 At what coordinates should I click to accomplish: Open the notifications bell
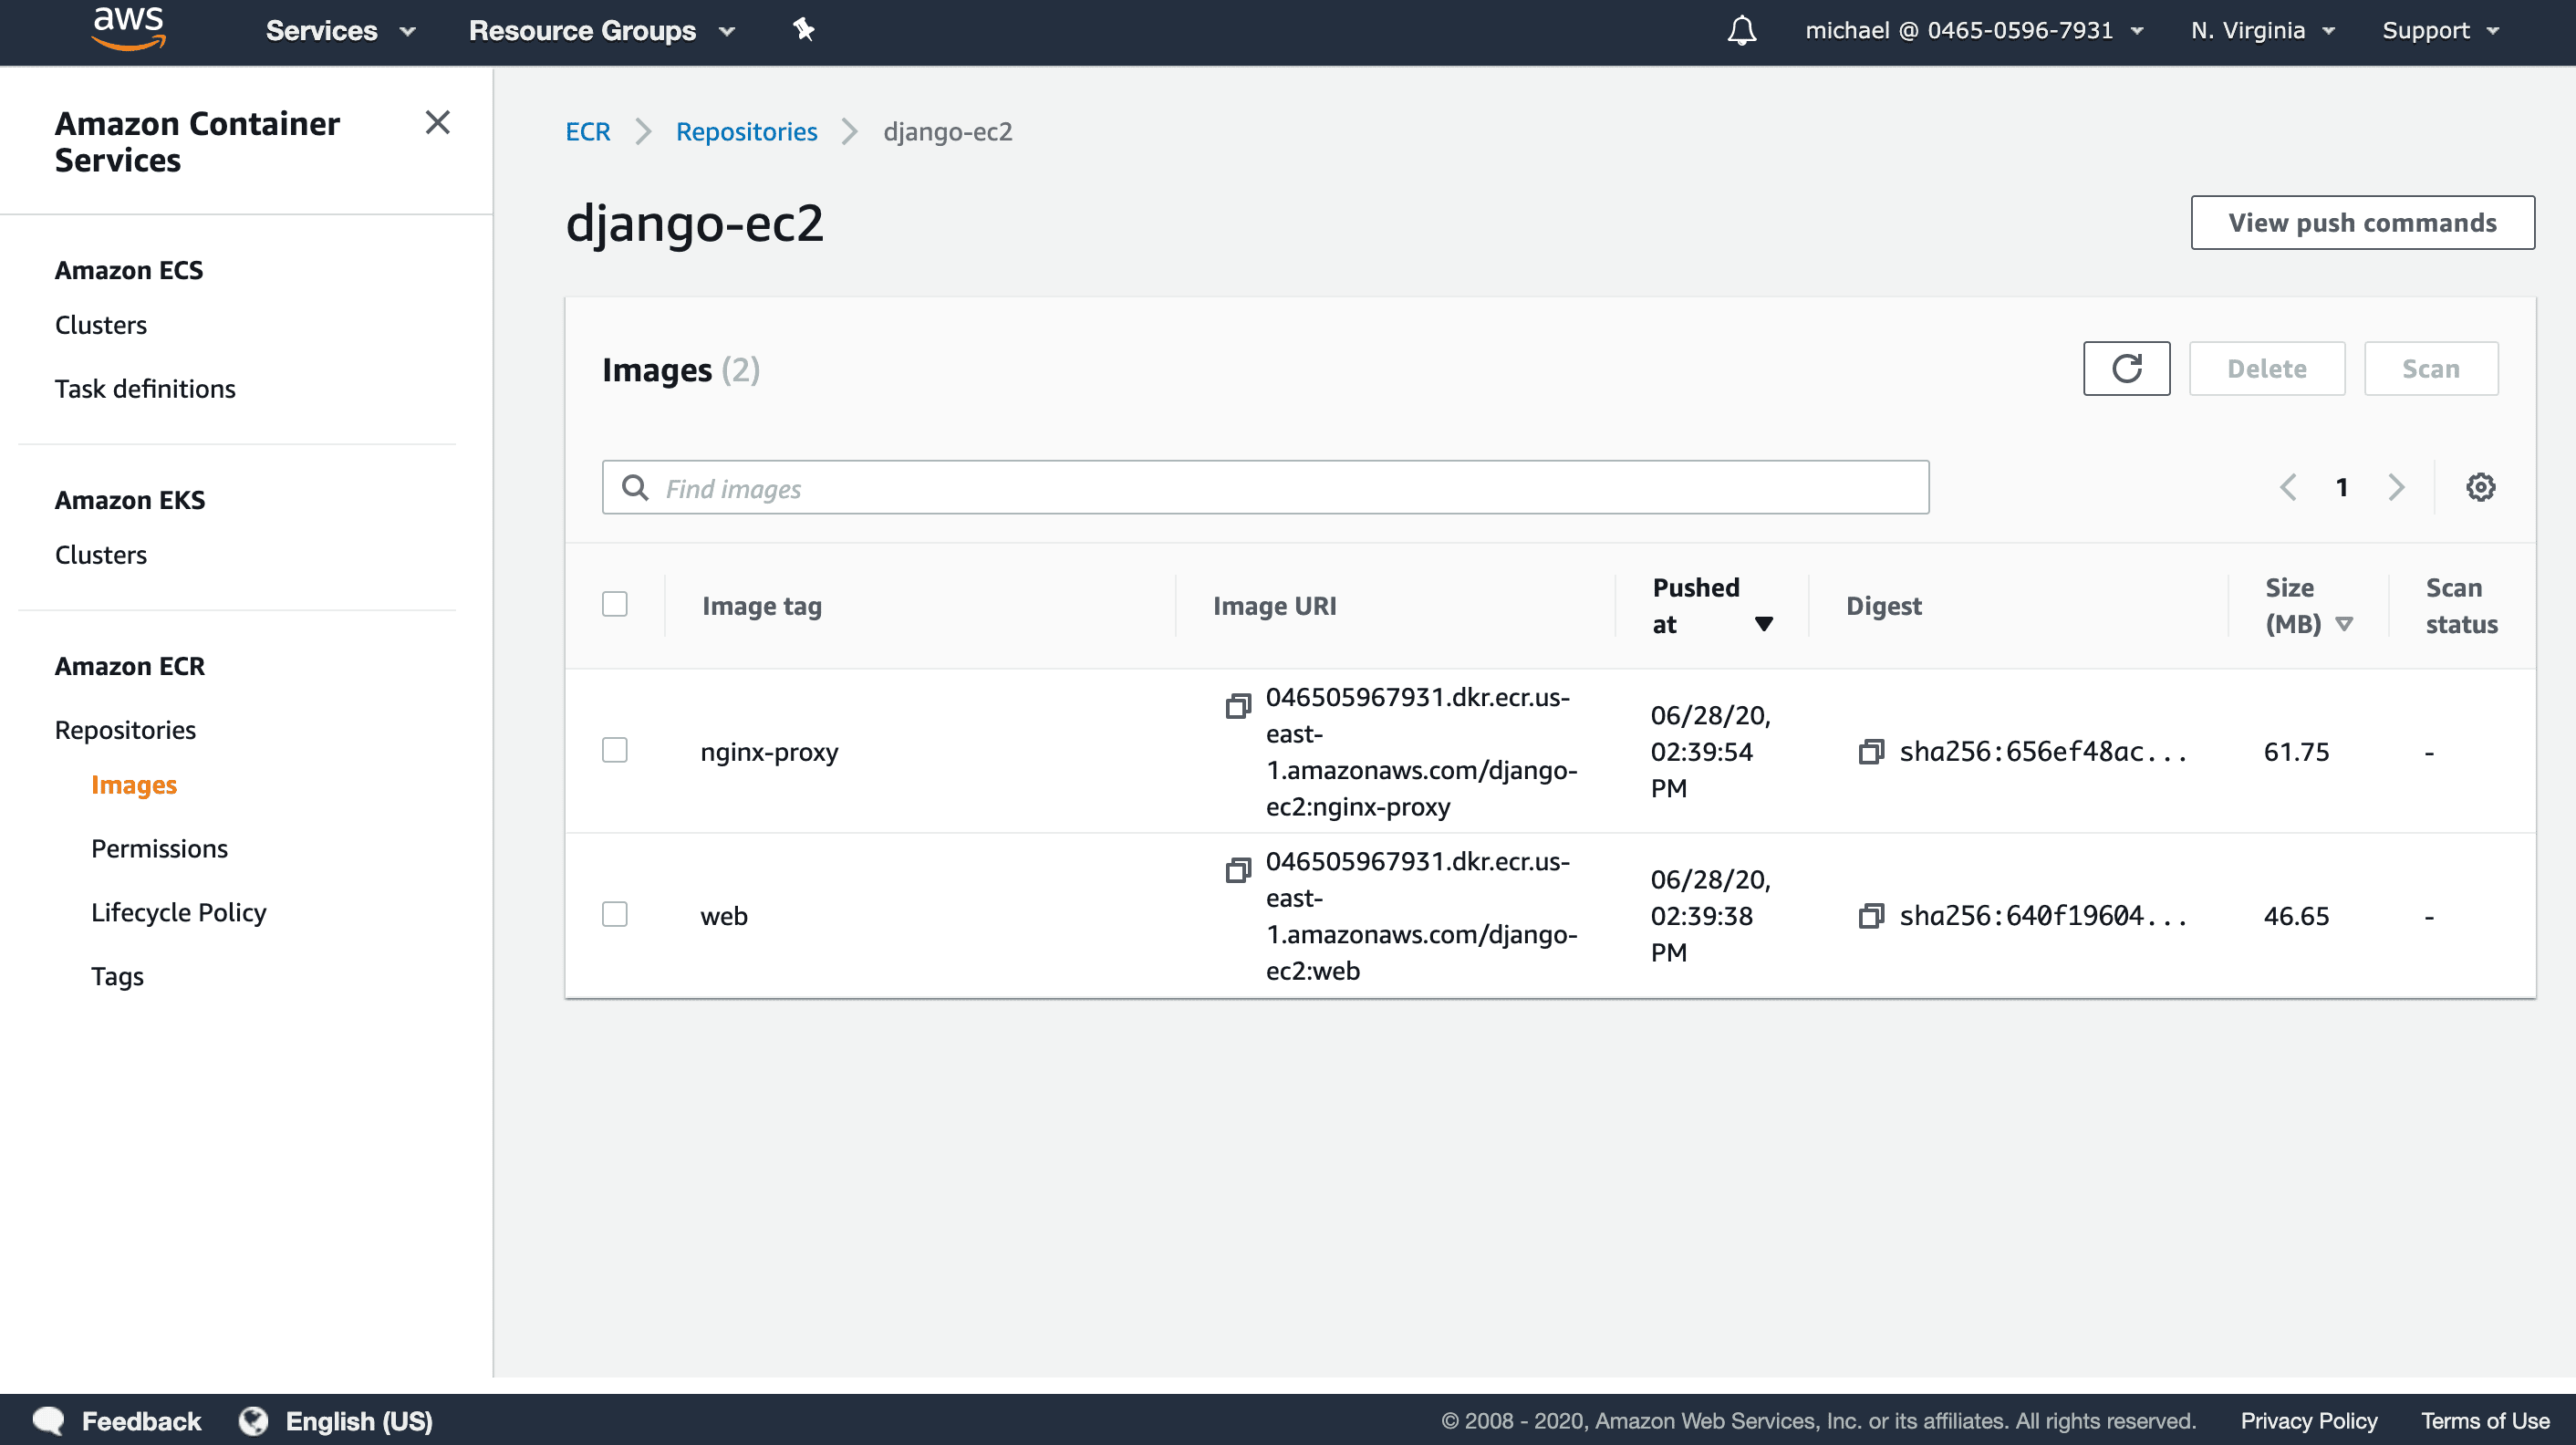click(x=1741, y=31)
